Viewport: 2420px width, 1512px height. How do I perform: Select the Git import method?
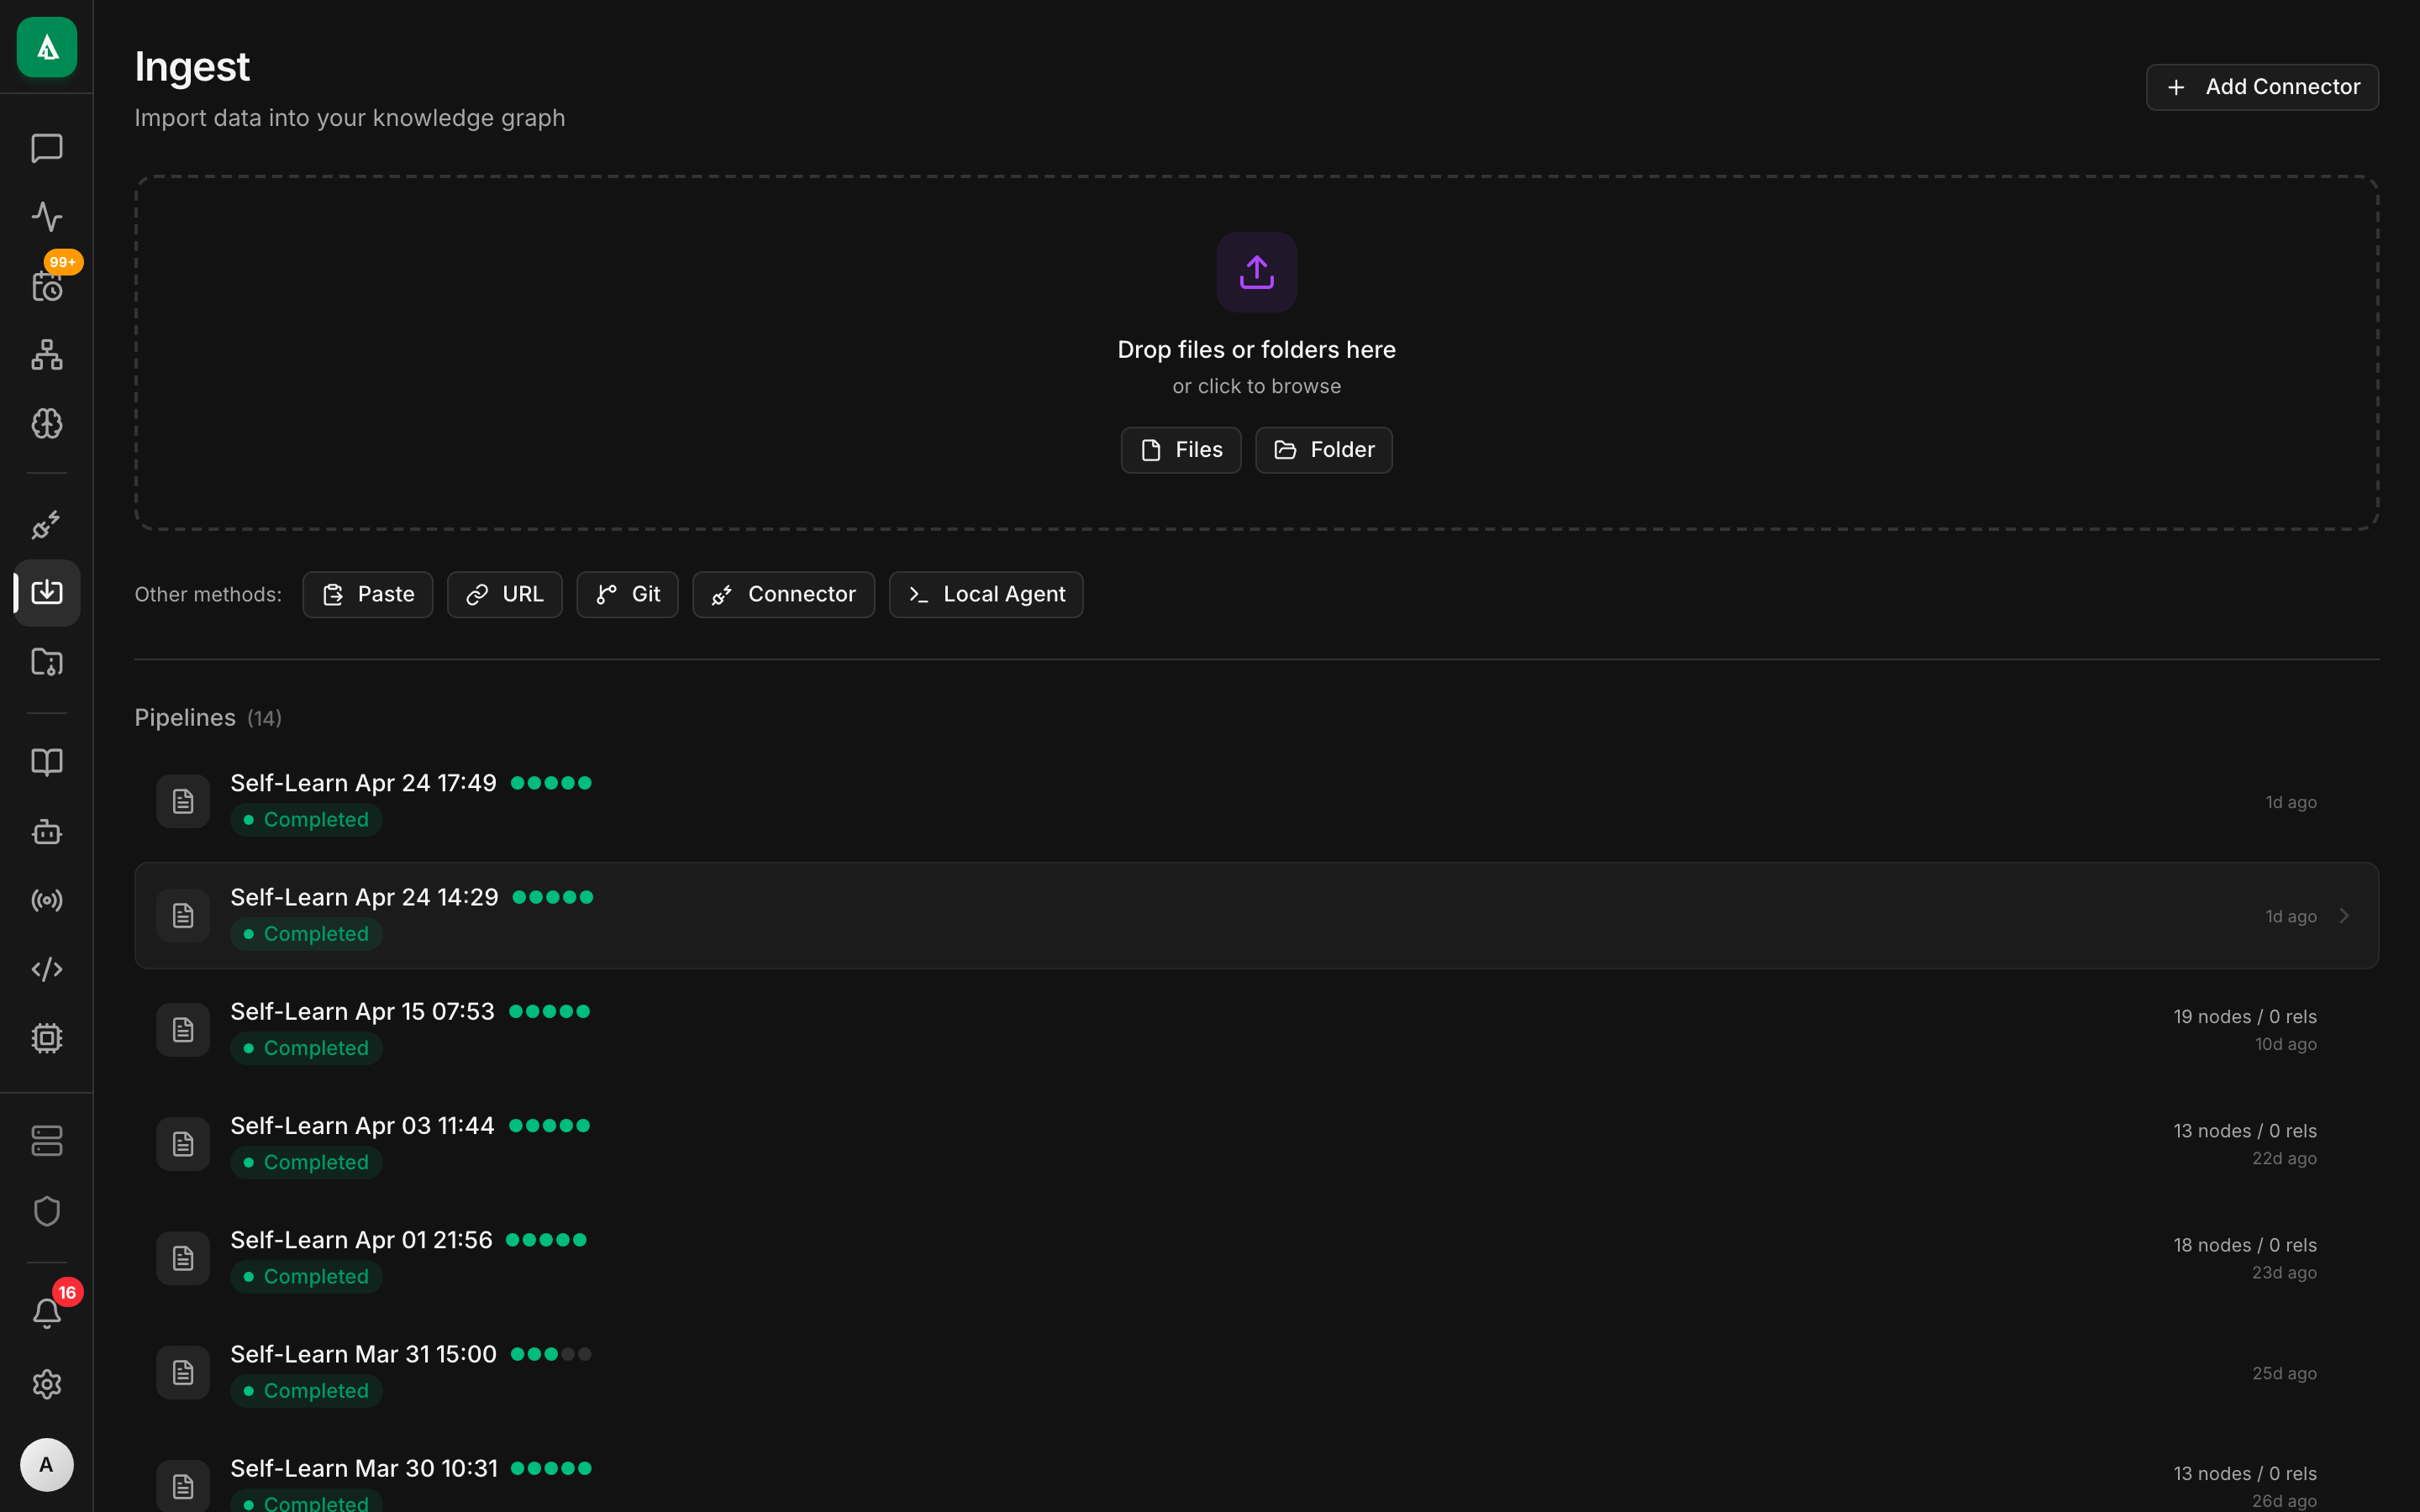627,594
